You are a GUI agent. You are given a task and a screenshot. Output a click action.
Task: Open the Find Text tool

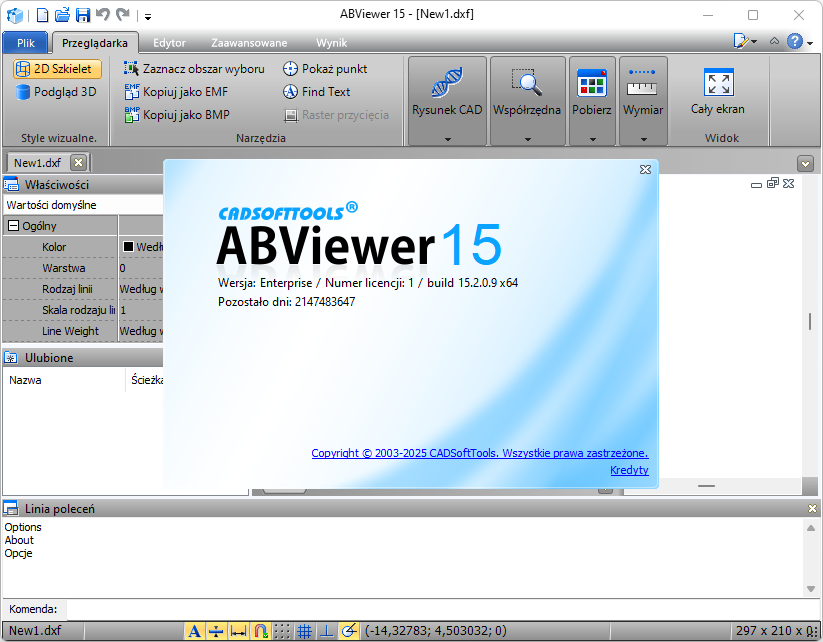tap(316, 92)
